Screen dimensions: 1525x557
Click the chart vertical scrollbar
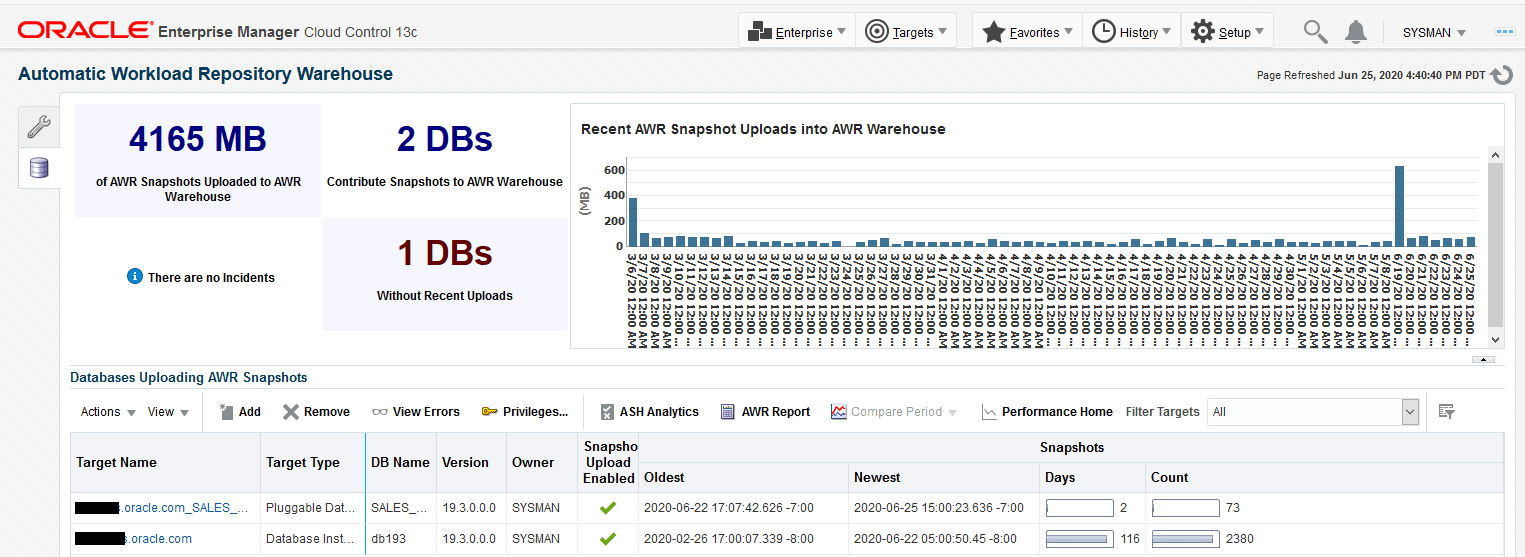(1495, 245)
